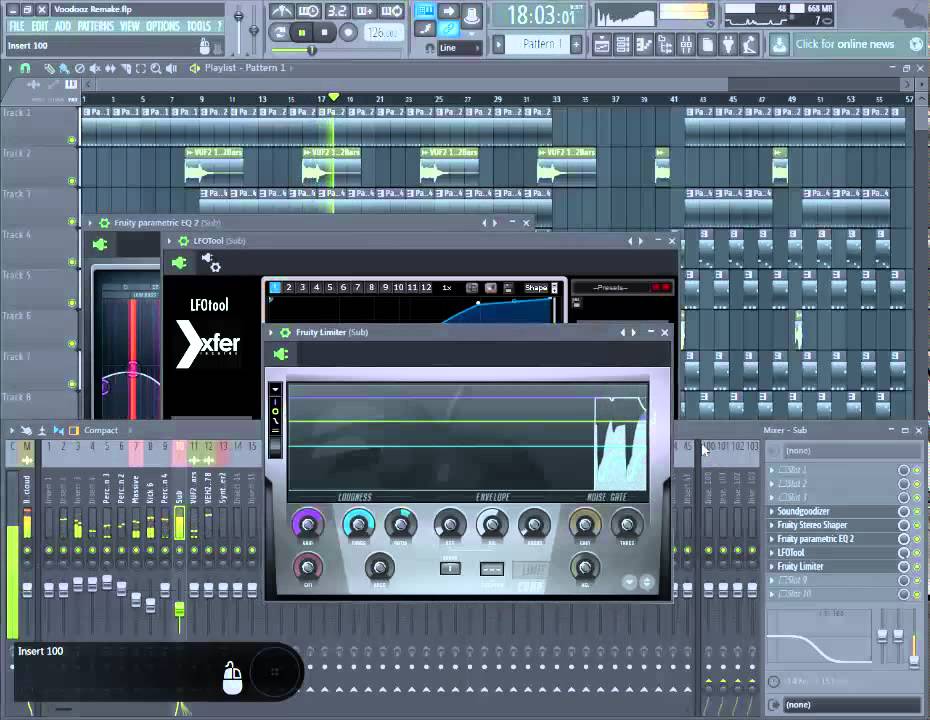Expand Fruity parametric EQ 2 mixer slot menu
Image resolution: width=930 pixels, height=720 pixels.
tap(772, 539)
